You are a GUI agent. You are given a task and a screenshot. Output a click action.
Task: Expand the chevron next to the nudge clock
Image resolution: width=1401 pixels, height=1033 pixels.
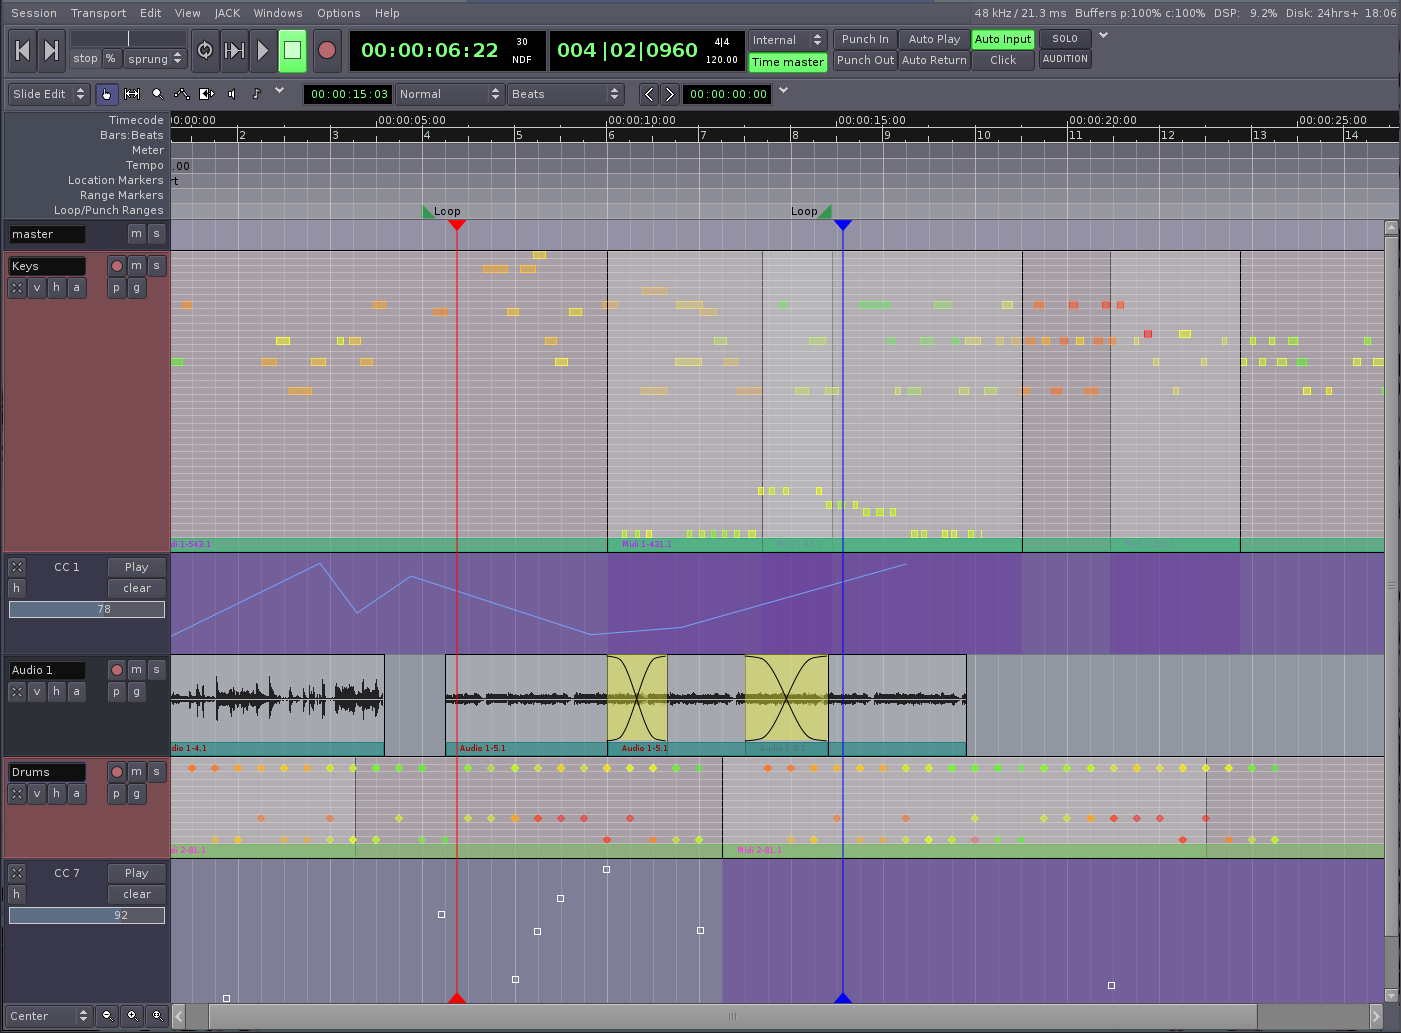pyautogui.click(x=784, y=91)
